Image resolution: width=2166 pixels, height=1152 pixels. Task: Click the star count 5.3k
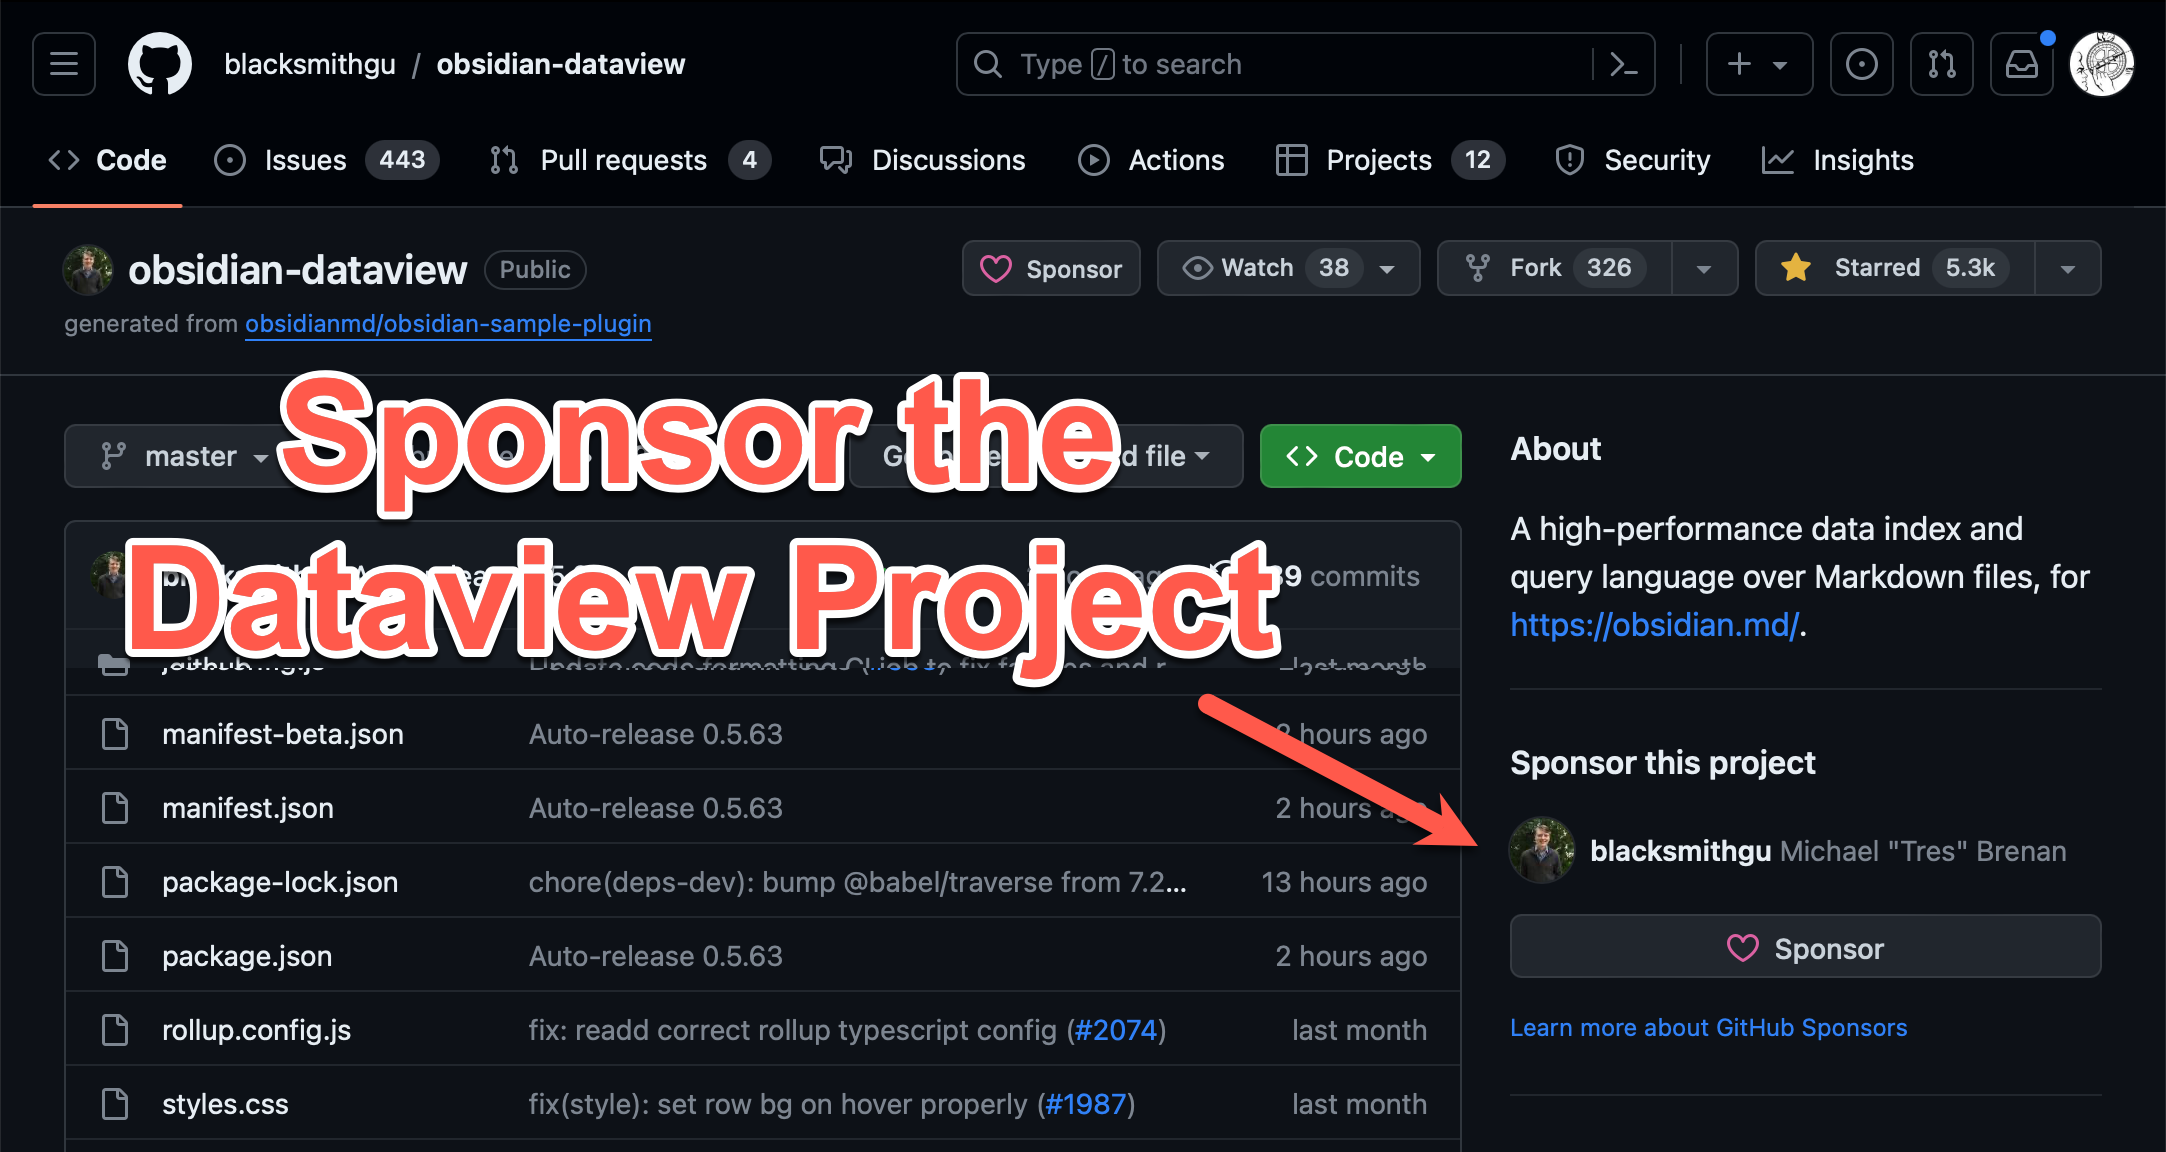[x=1970, y=268]
